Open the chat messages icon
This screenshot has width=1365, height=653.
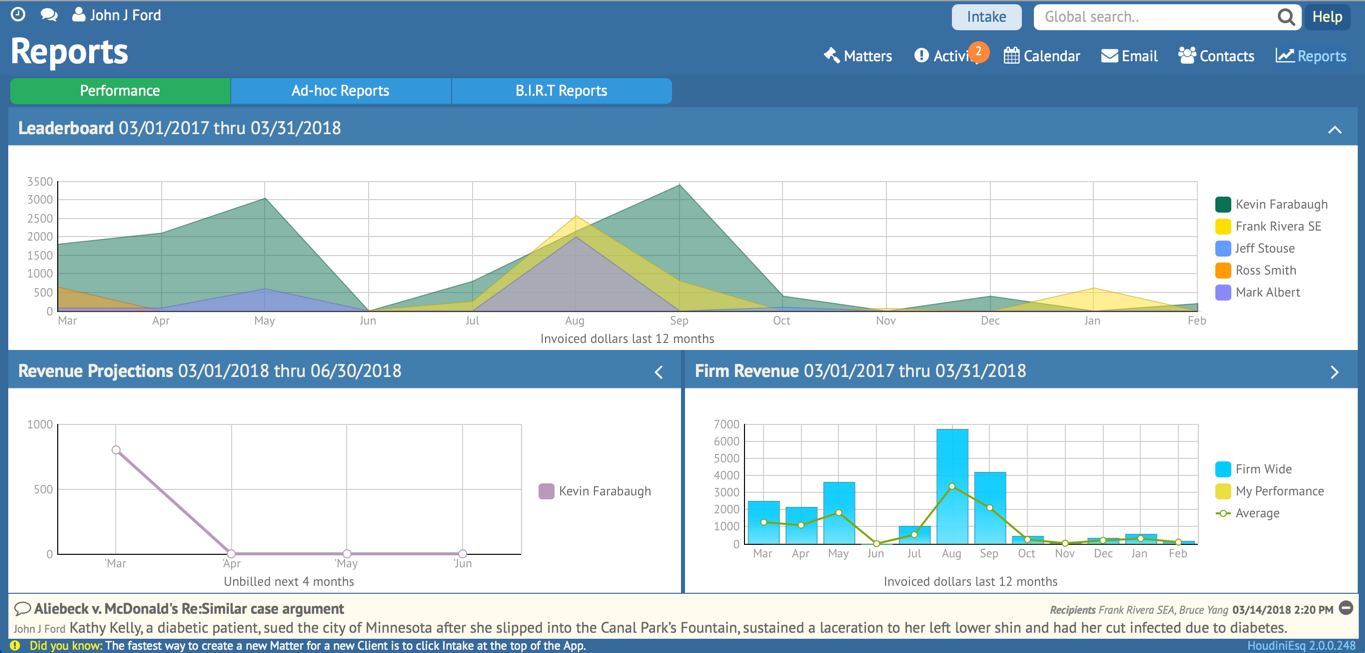click(49, 15)
